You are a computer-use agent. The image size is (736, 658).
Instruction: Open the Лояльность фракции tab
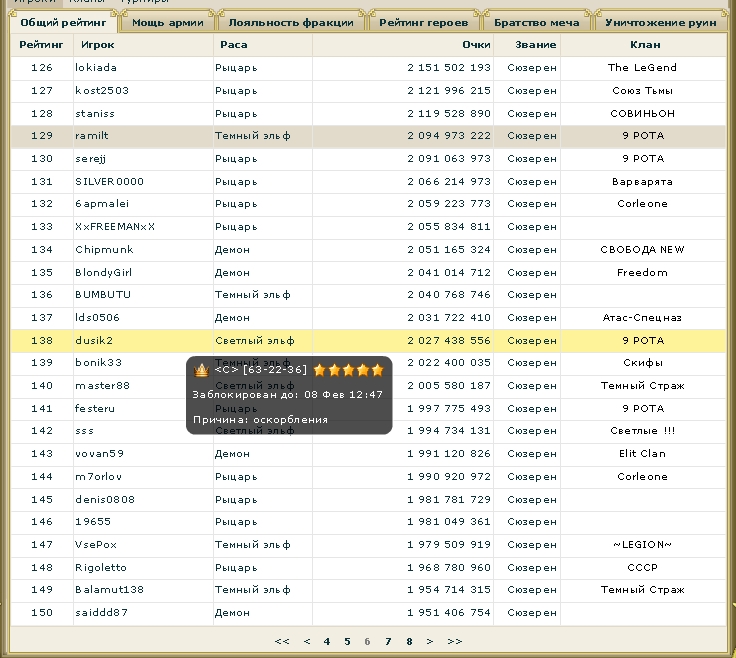(290, 22)
